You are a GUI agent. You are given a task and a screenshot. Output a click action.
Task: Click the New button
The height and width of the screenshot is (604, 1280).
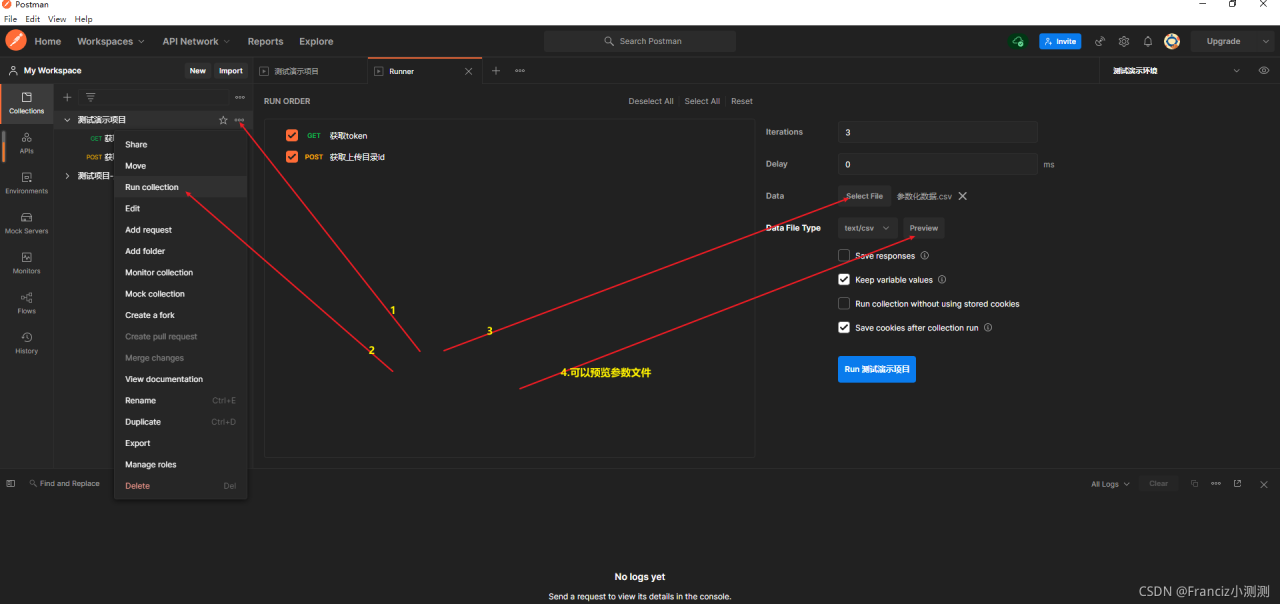click(198, 71)
